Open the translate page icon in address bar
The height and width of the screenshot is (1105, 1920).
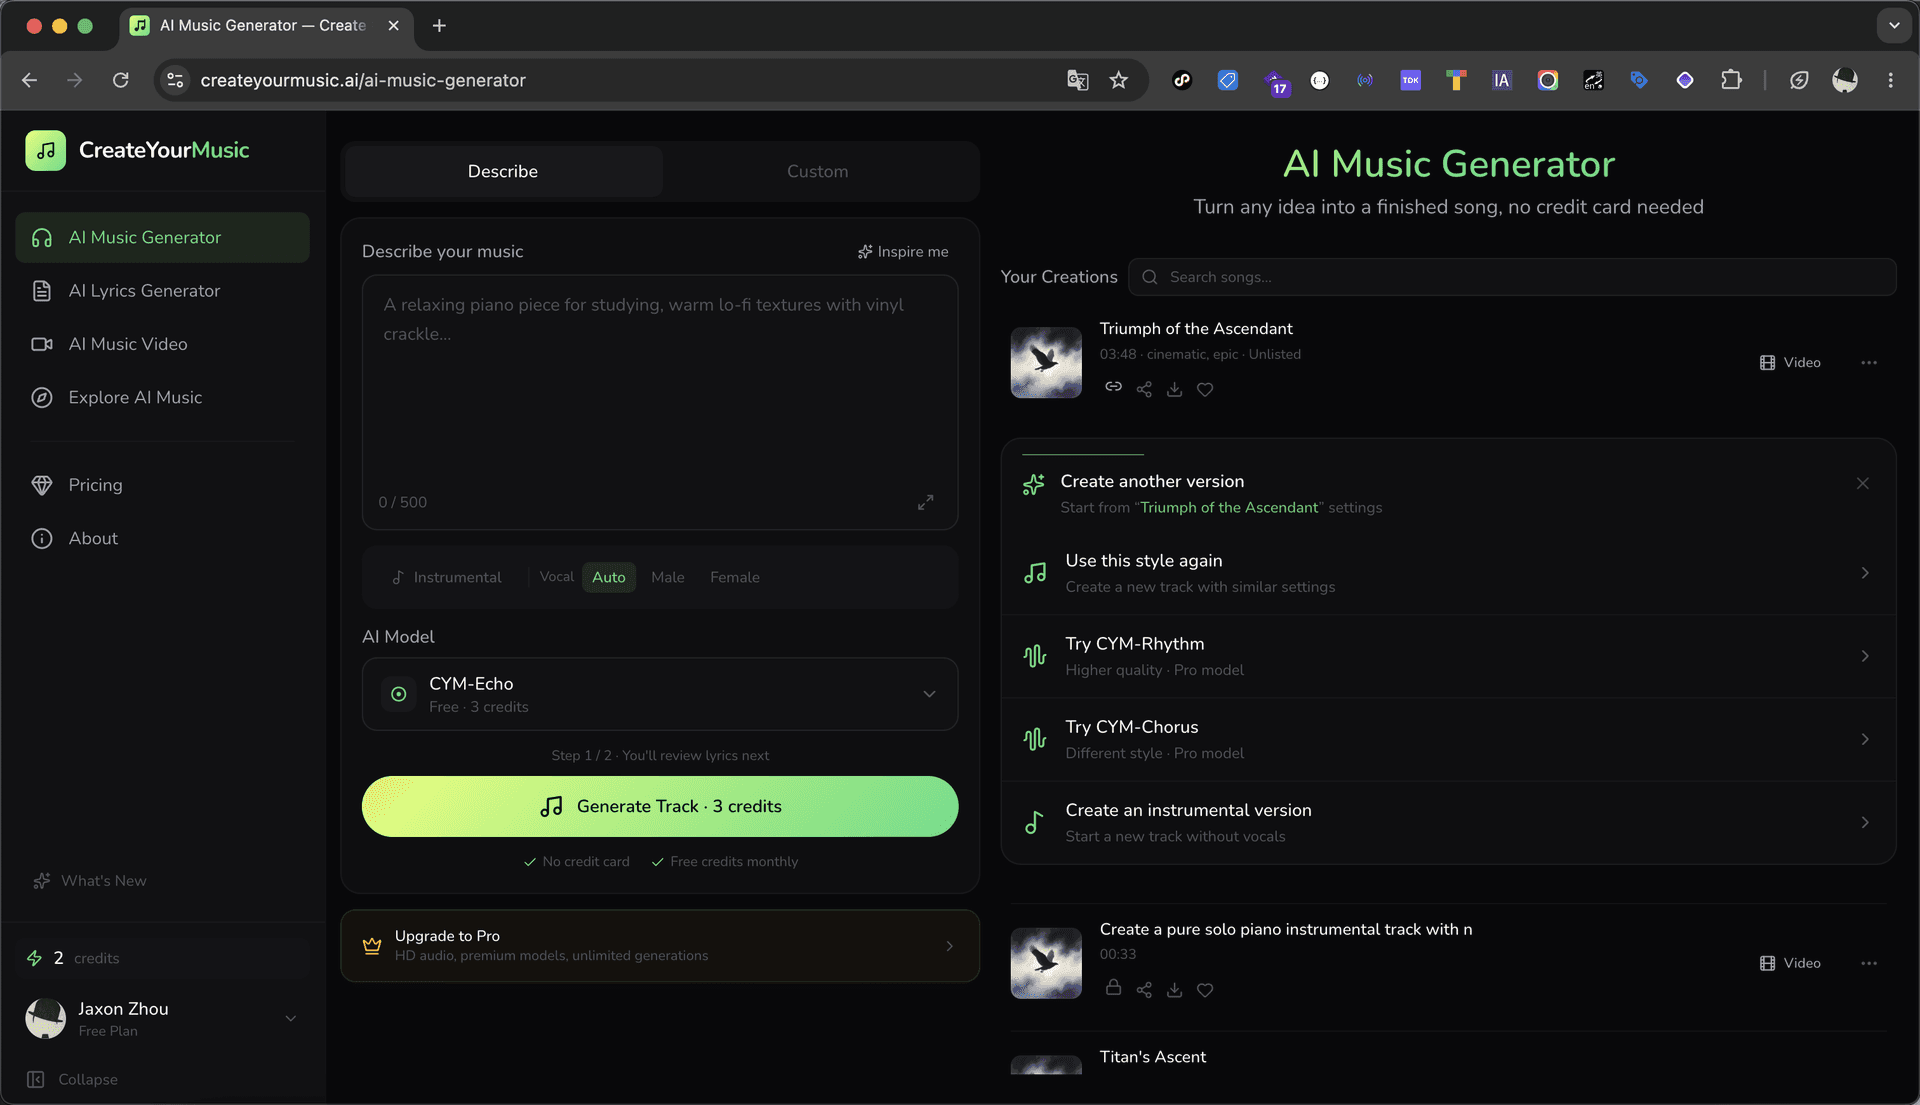coord(1077,80)
